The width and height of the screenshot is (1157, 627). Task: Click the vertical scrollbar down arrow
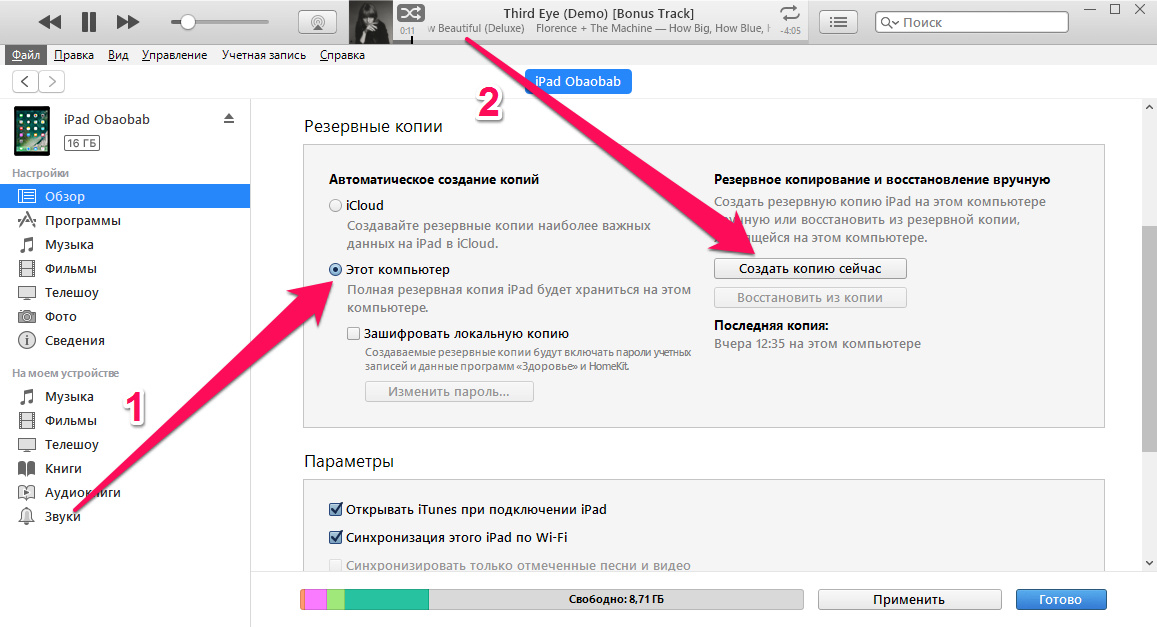(1150, 564)
